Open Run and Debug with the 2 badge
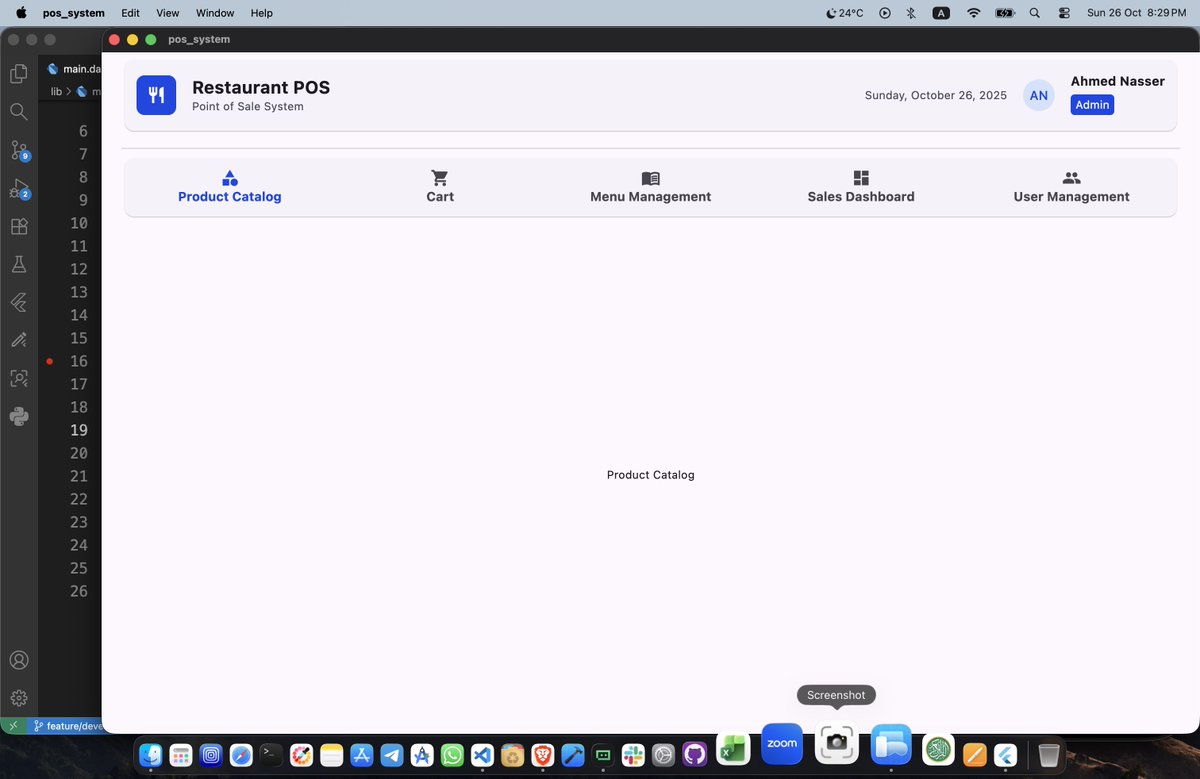1200x779 pixels. point(19,188)
